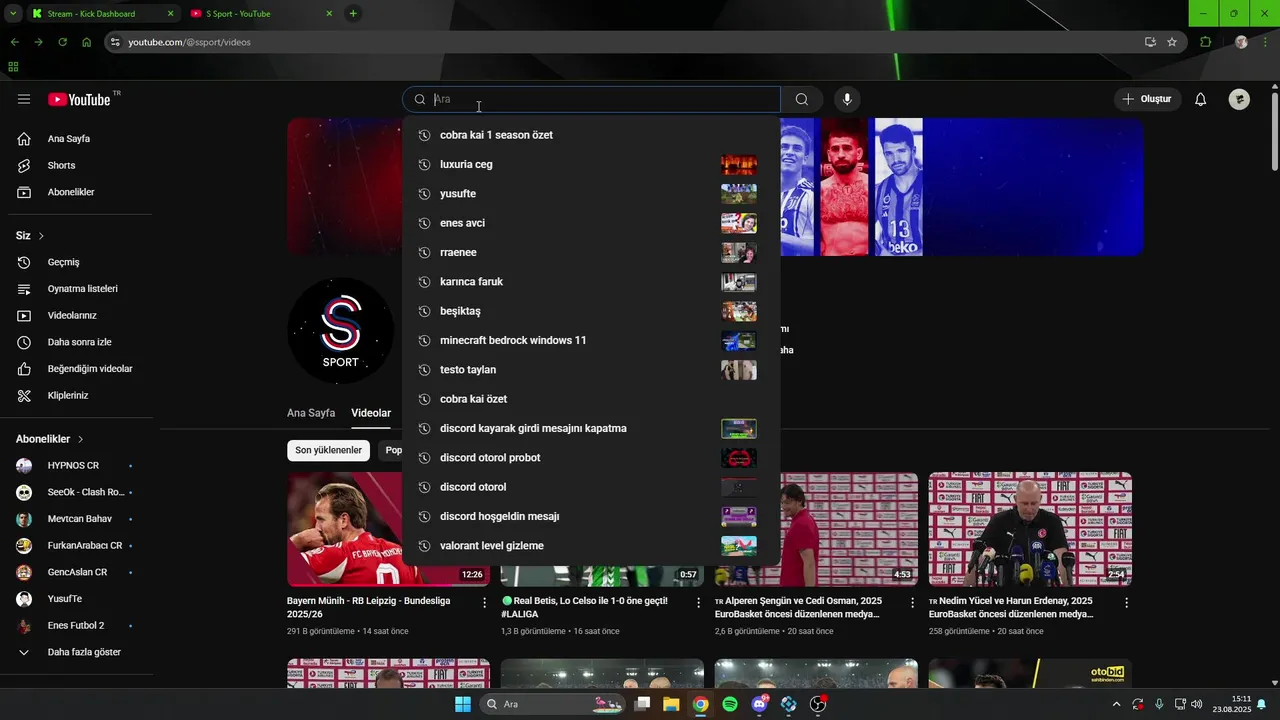Open options for Bayern Münih video
The height and width of the screenshot is (720, 1280).
coord(485,603)
